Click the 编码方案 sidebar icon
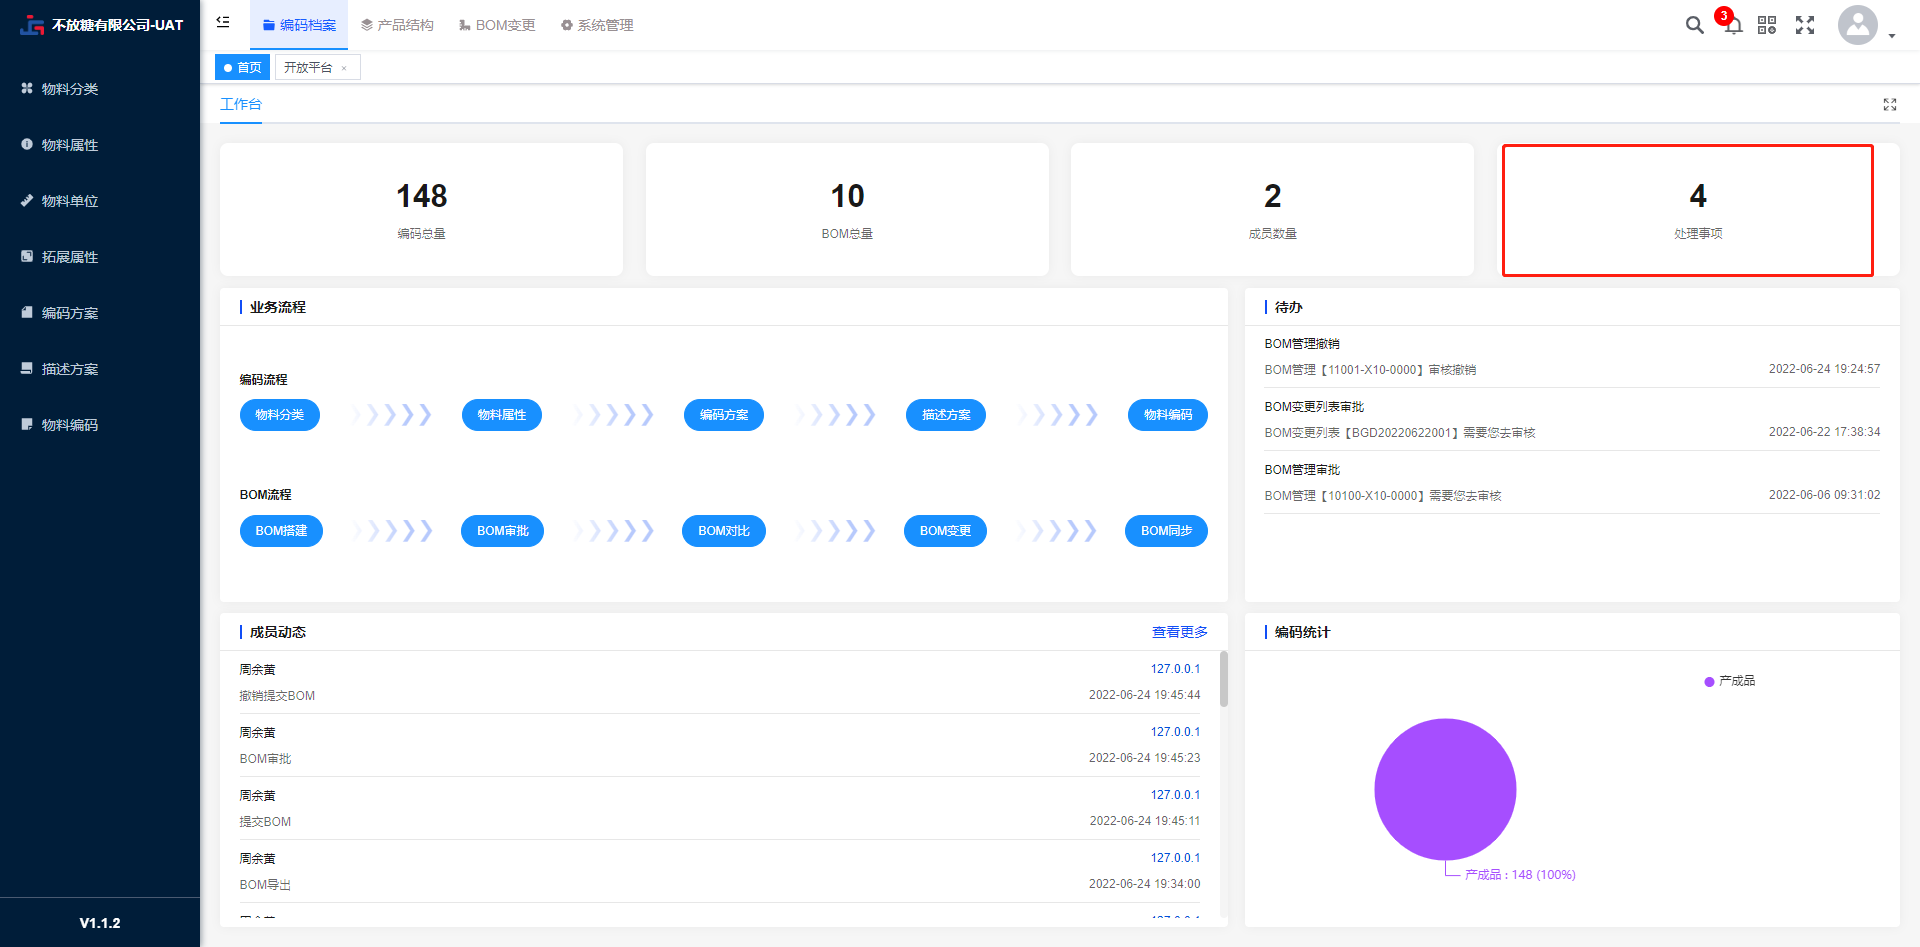Viewport: 1920px width, 947px height. tap(27, 312)
